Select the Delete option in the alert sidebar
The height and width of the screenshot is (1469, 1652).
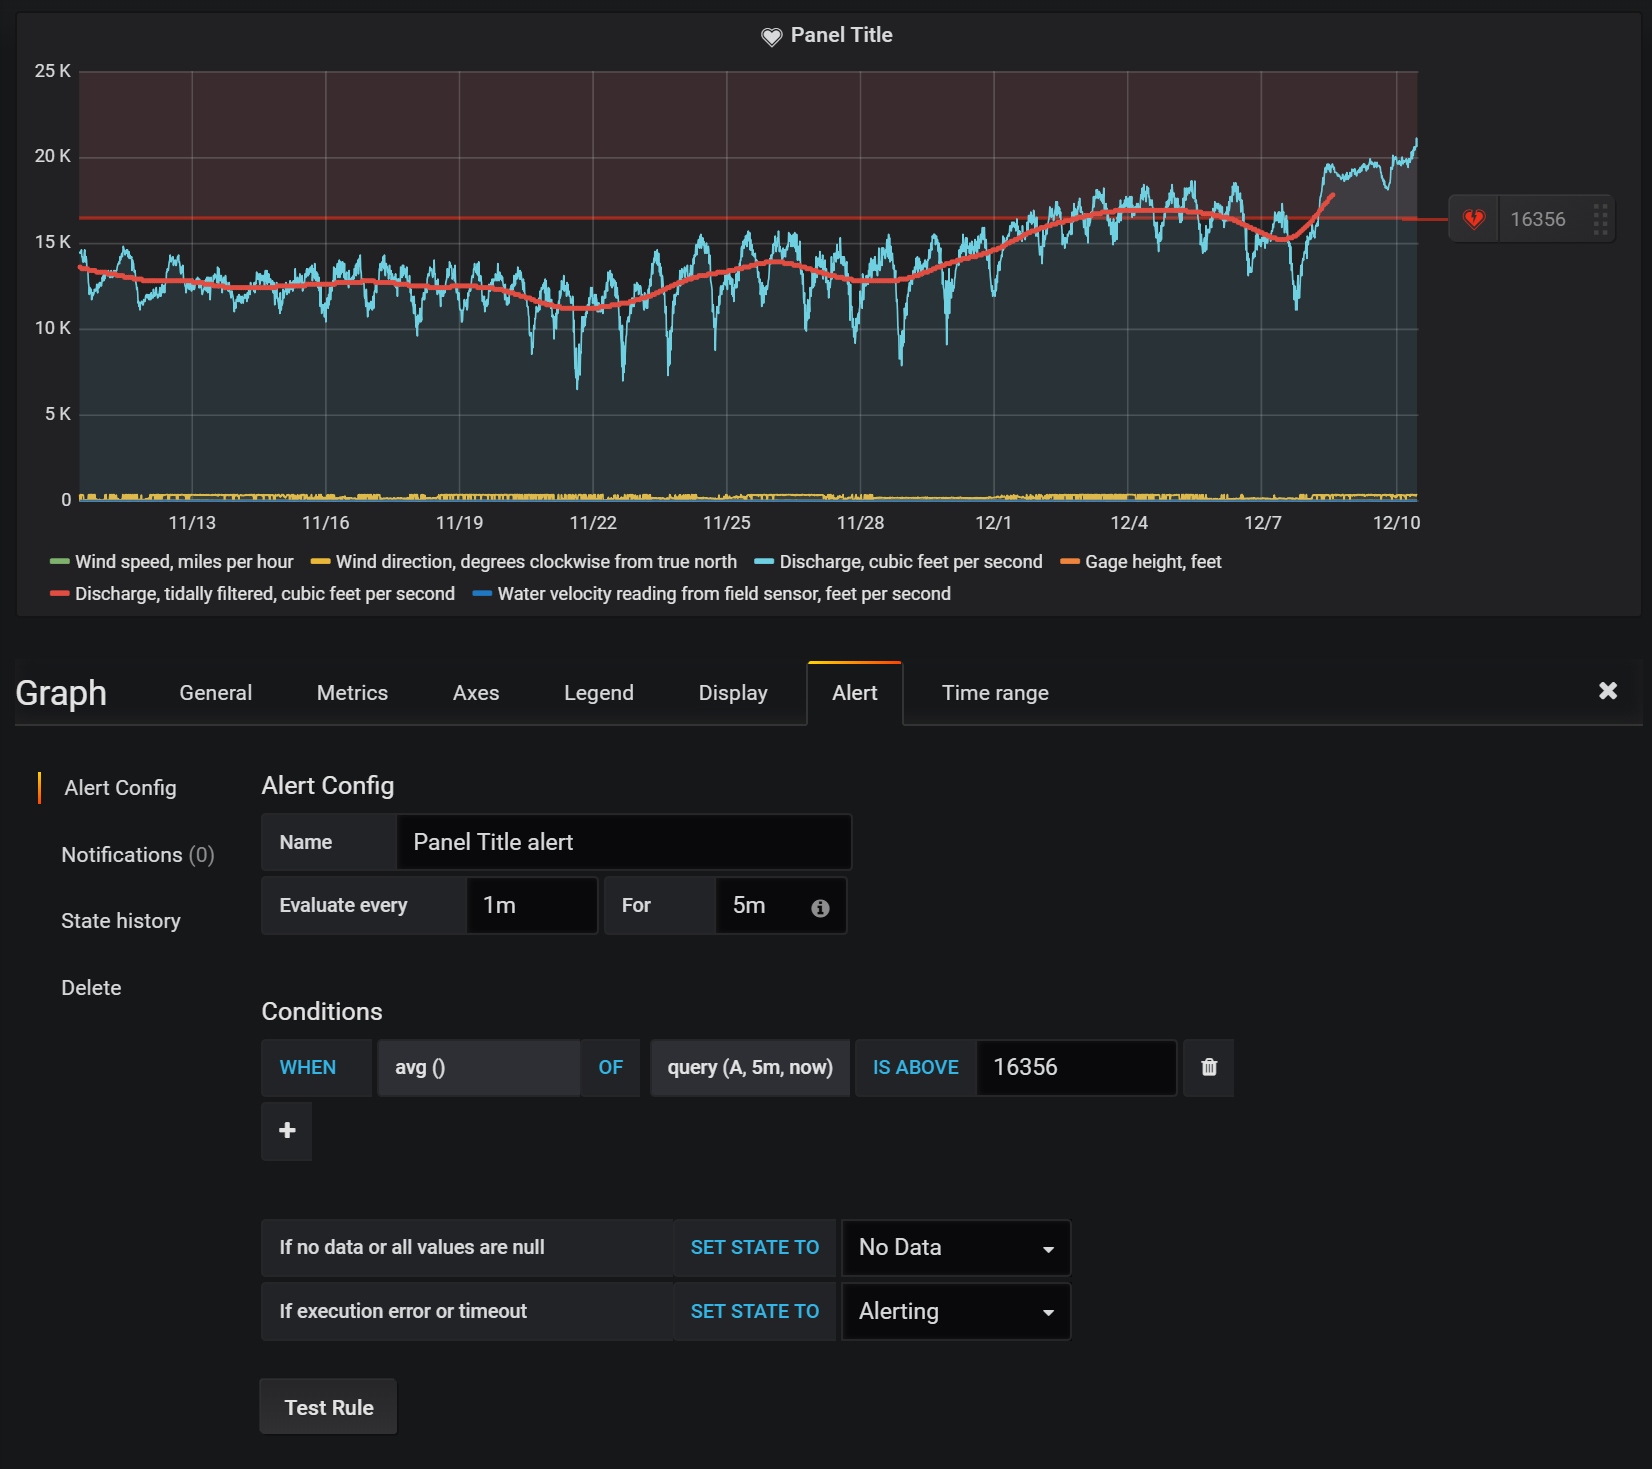point(90,987)
